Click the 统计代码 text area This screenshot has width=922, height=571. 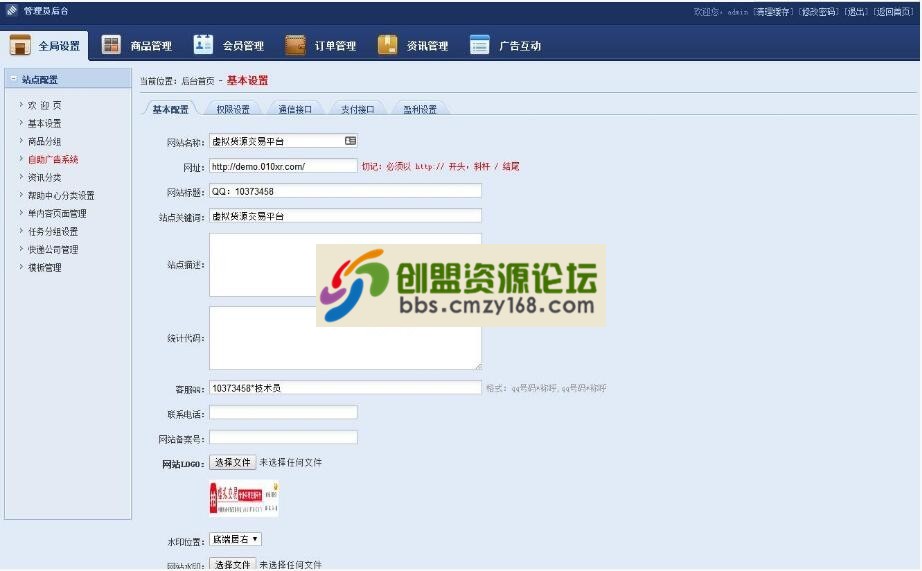345,338
